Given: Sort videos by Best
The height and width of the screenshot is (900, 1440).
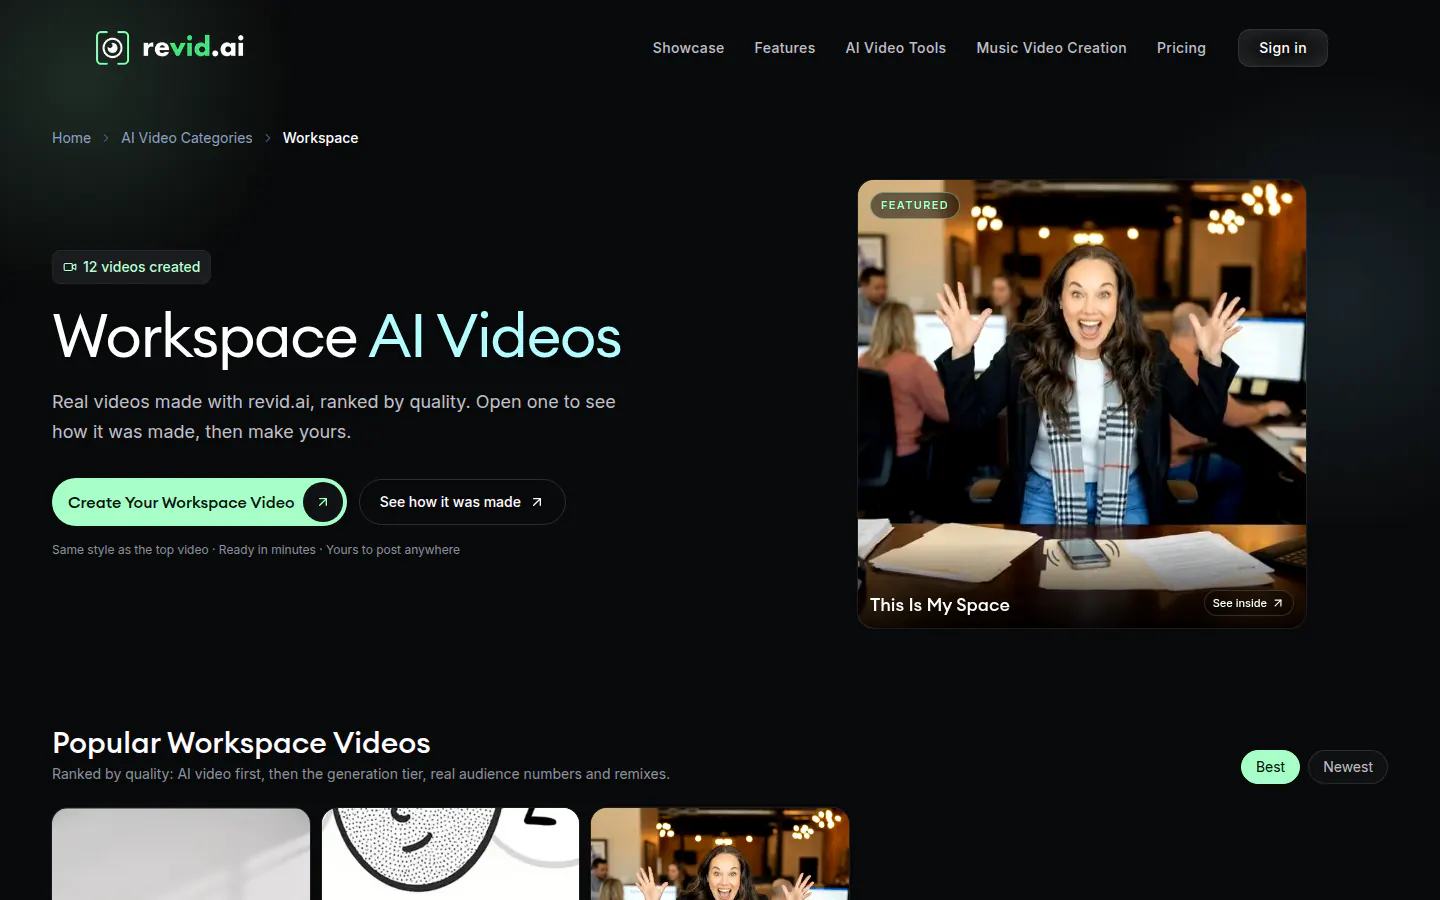Looking at the screenshot, I should tap(1270, 767).
